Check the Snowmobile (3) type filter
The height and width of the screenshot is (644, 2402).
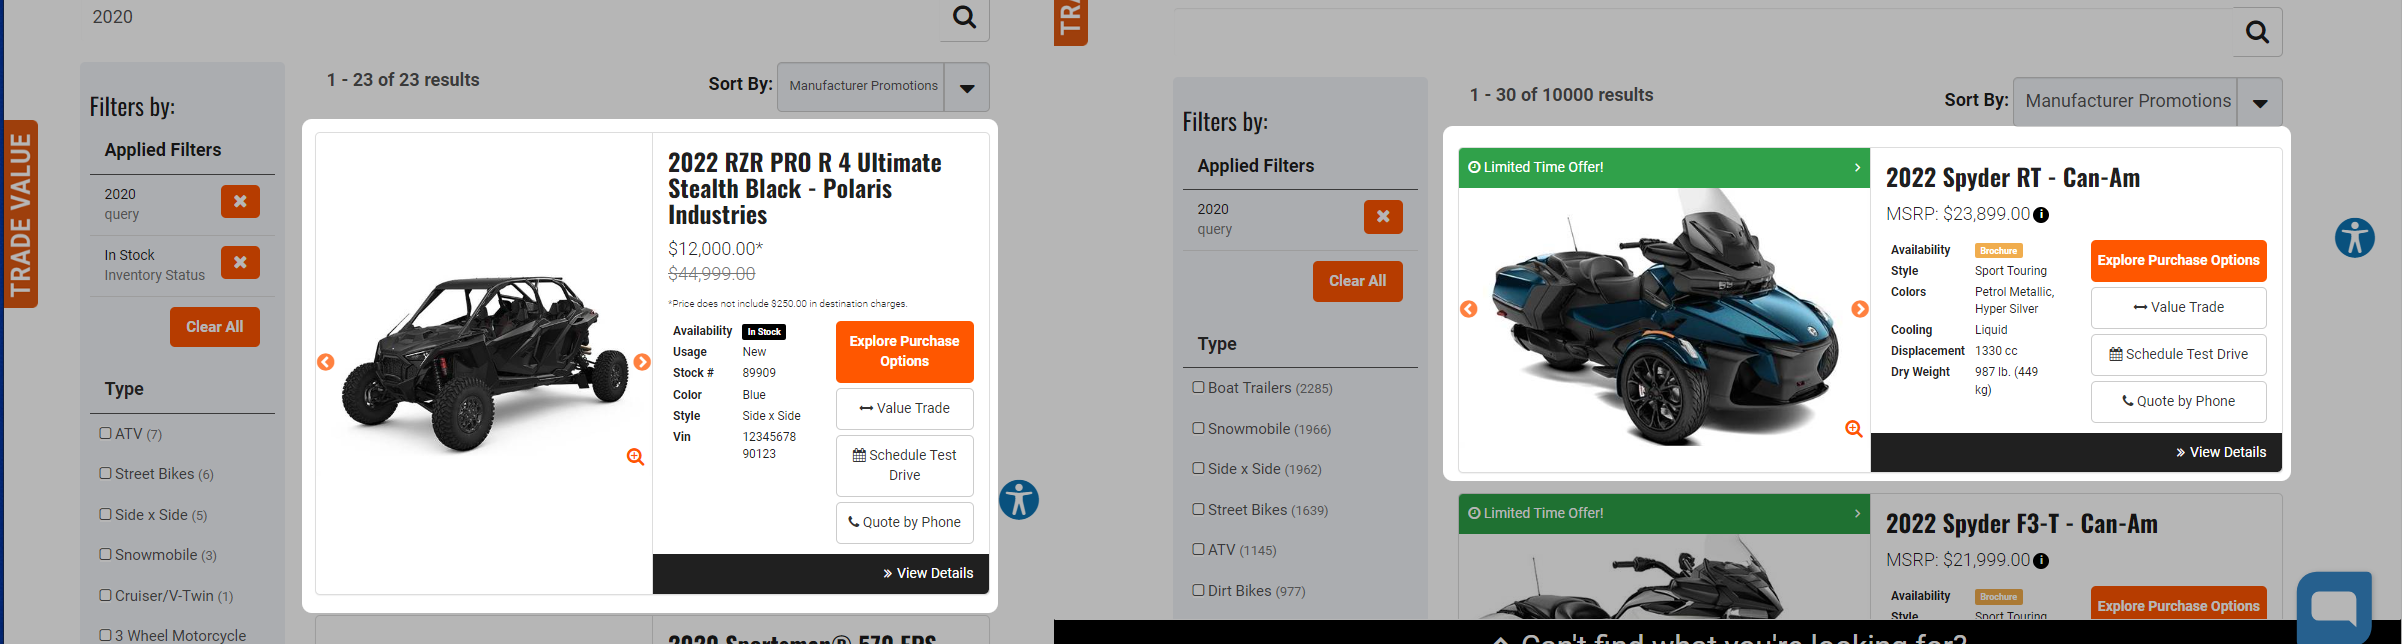[105, 554]
